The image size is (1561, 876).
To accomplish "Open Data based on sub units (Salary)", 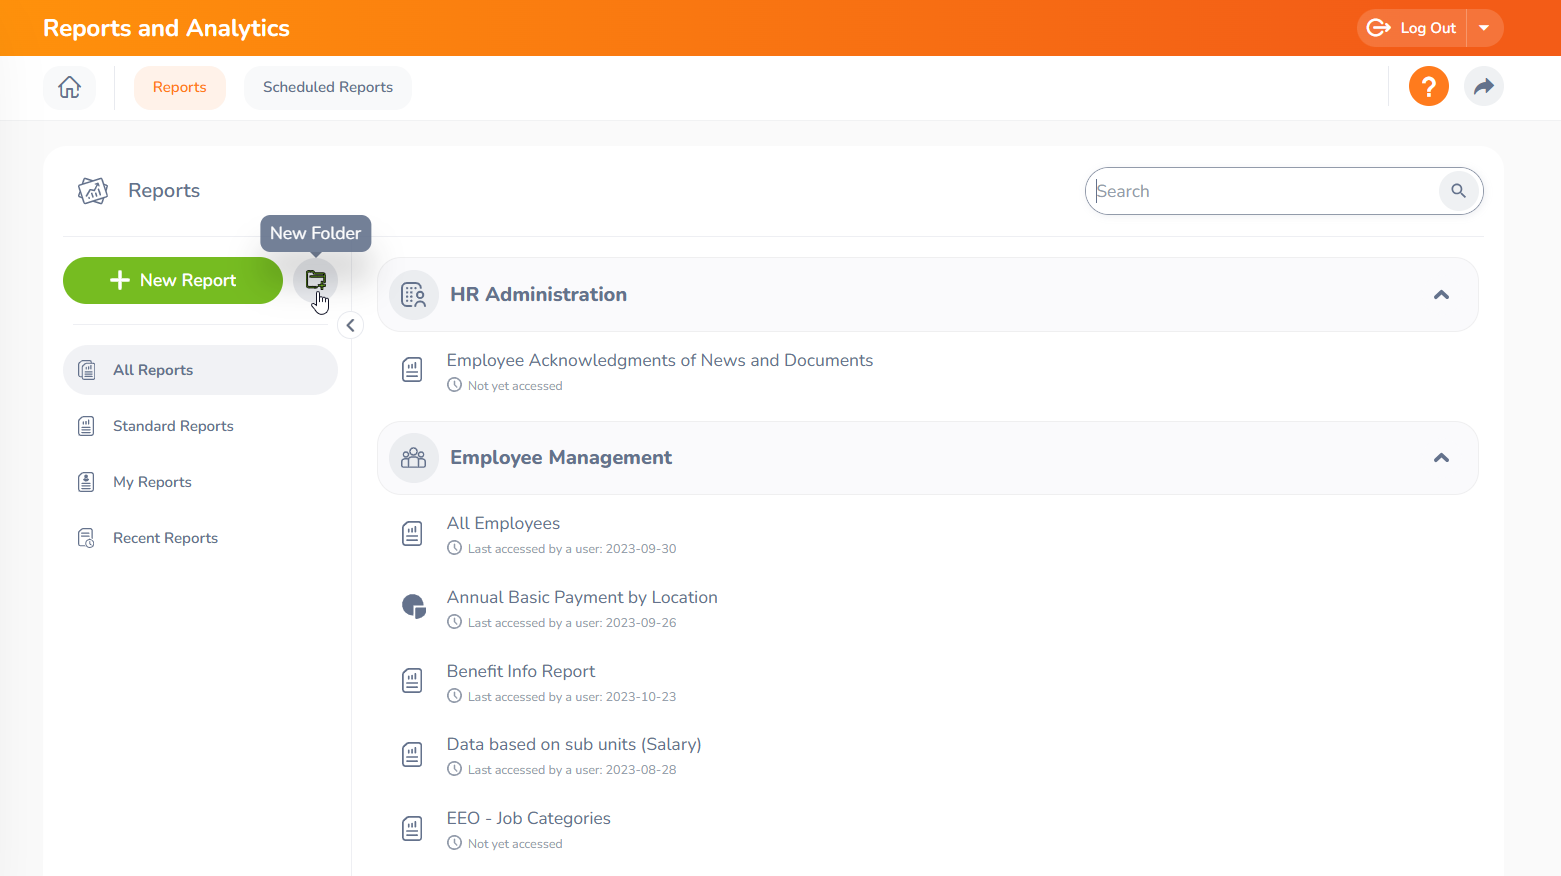I will pyautogui.click(x=574, y=744).
